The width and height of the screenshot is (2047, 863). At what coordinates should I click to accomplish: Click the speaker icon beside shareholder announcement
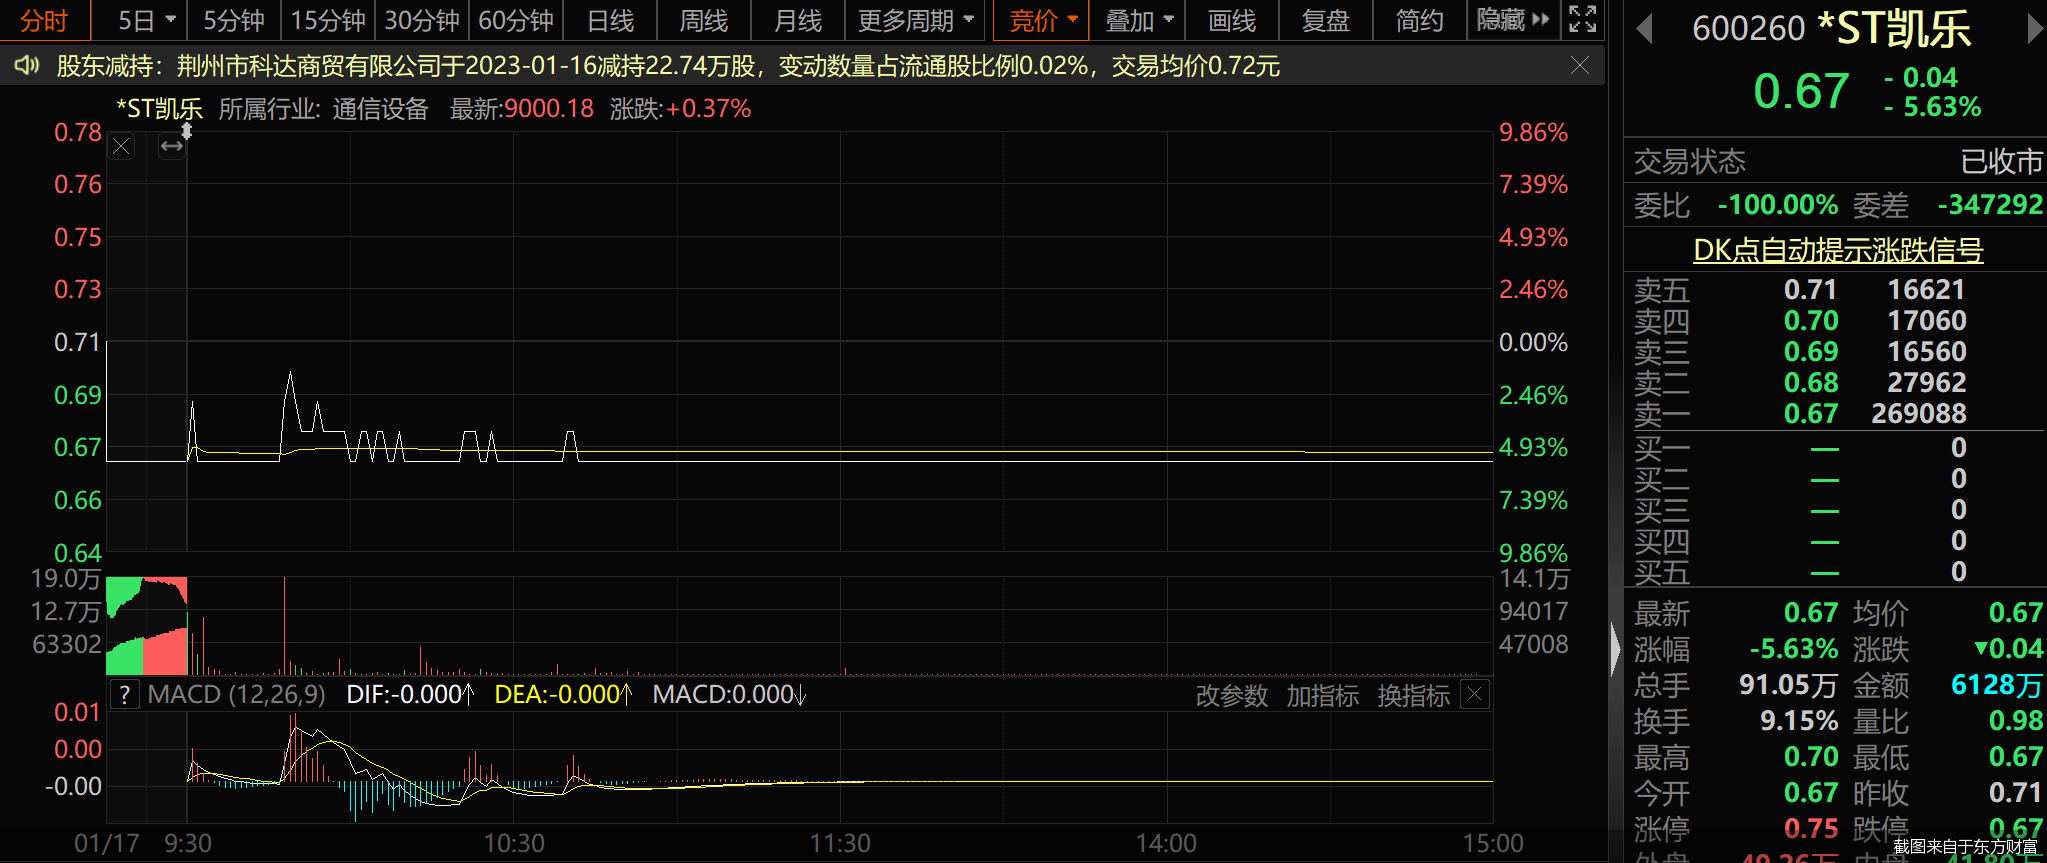[27, 66]
